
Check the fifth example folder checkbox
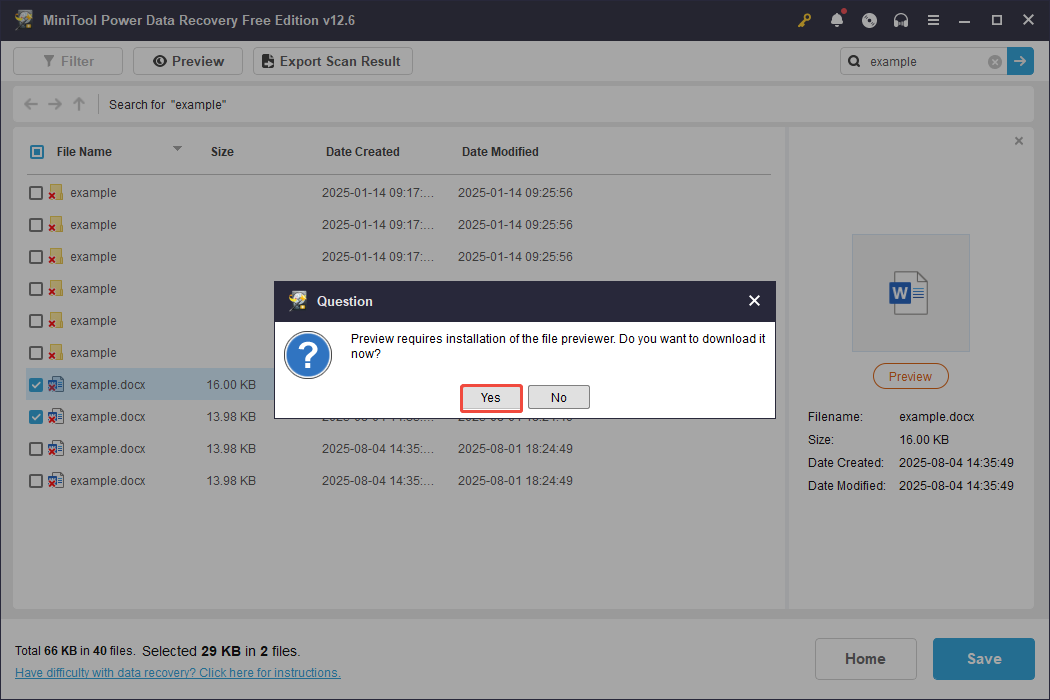[36, 322]
